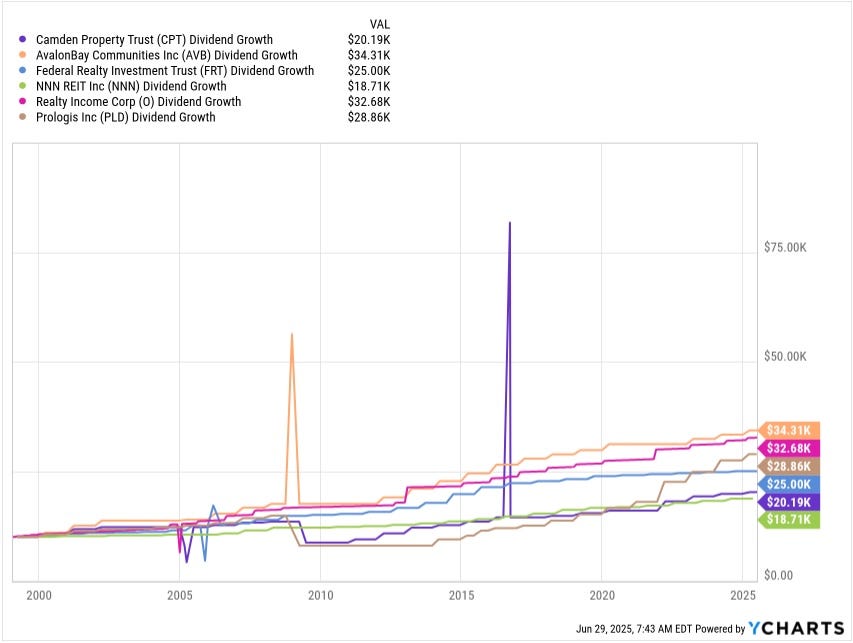This screenshot has width=853, height=643.
Task: Click the 2015 x-axis year label
Action: pos(461,595)
